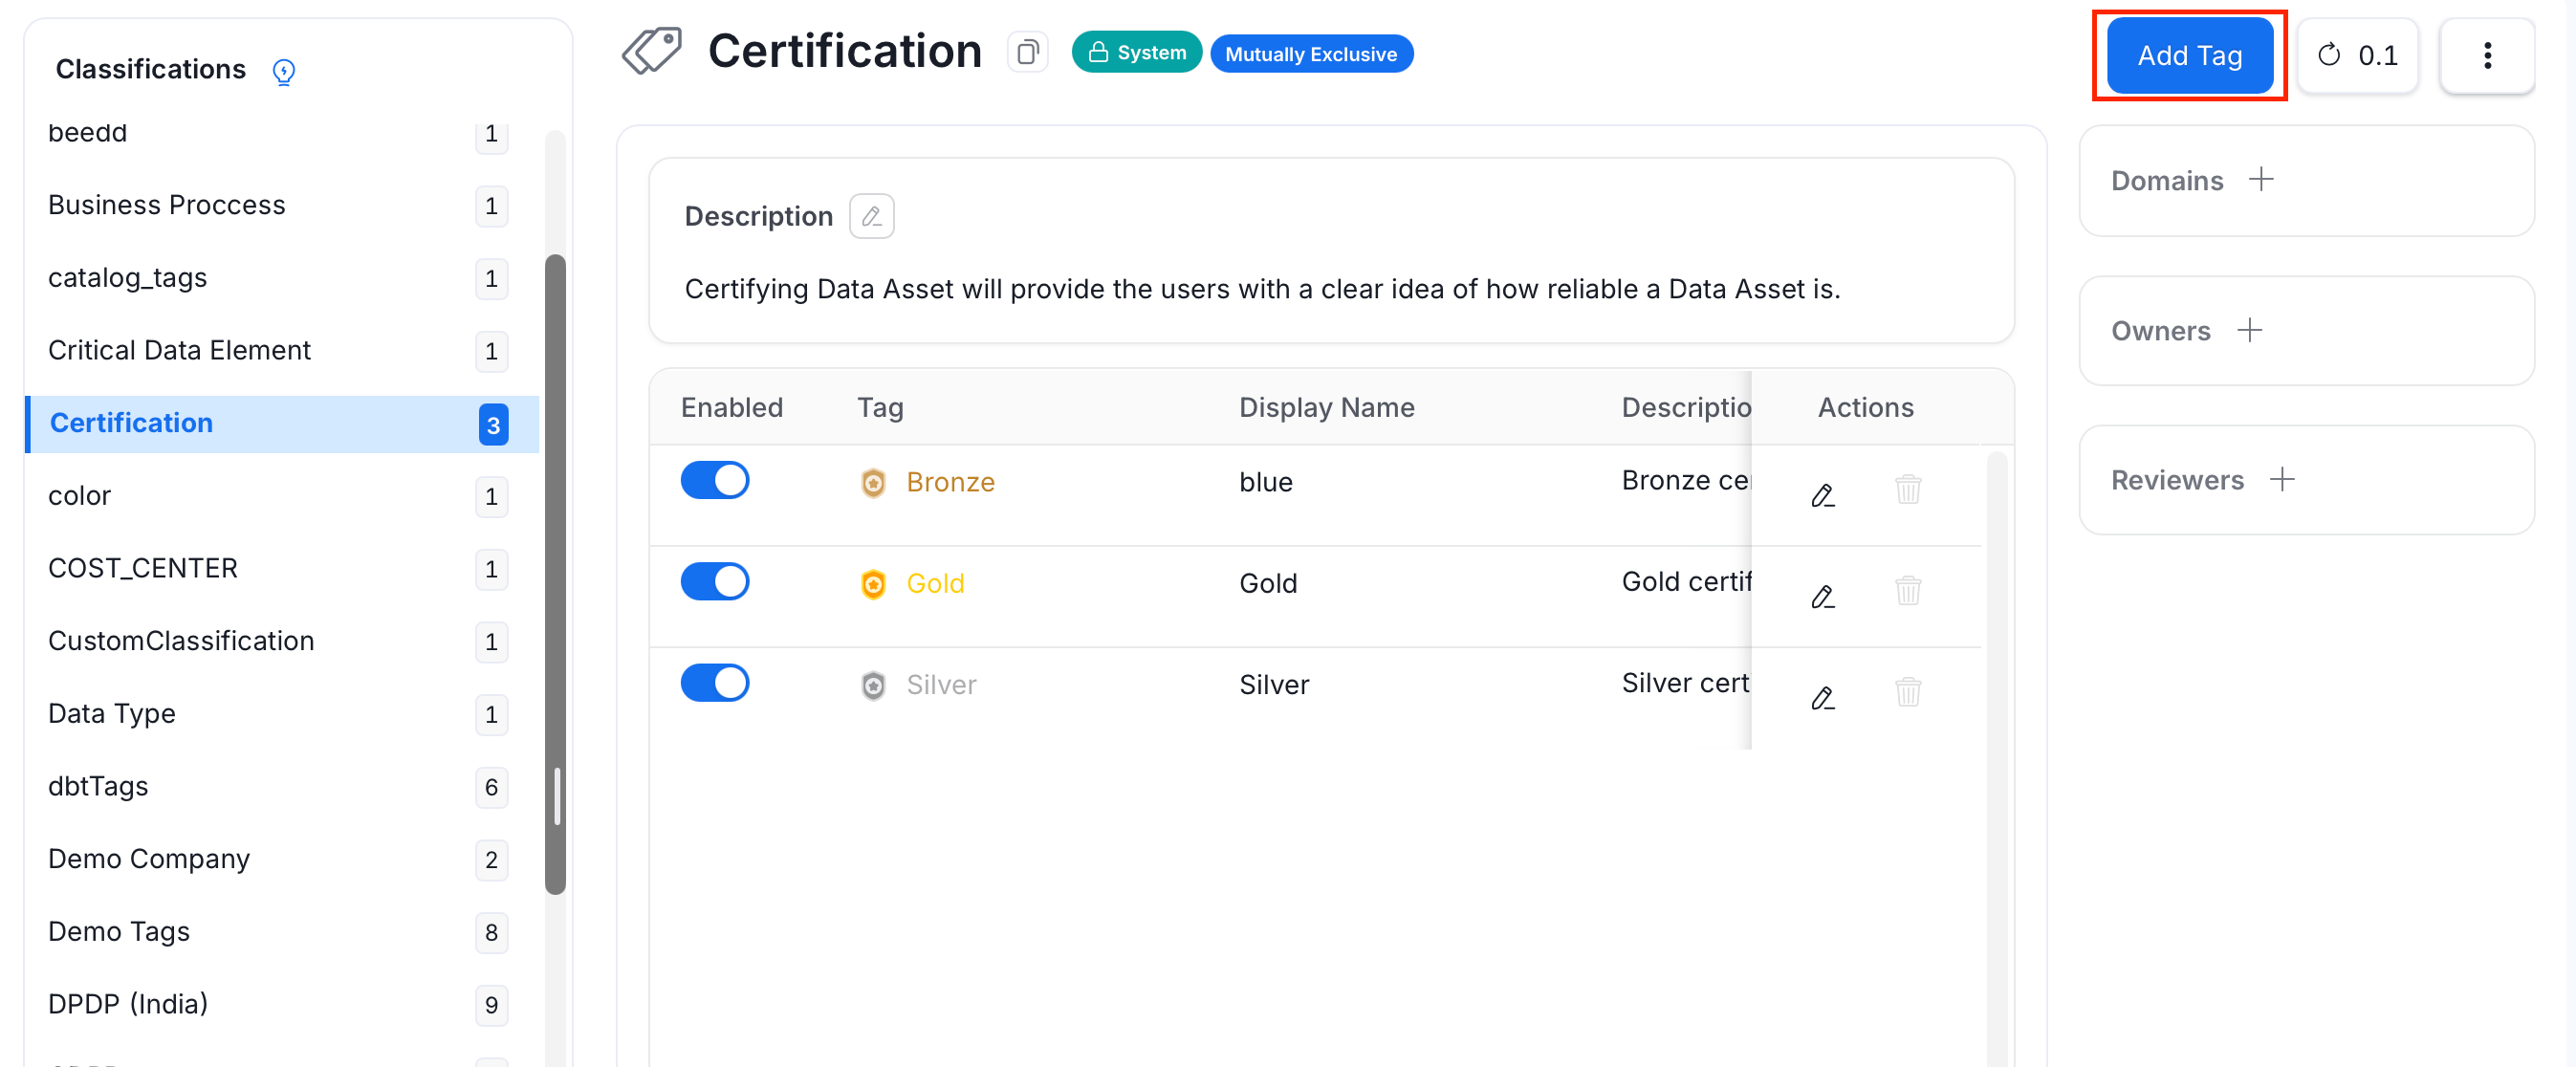The width and height of the screenshot is (2576, 1067).
Task: Click the Owners label
Action: (x=2160, y=330)
